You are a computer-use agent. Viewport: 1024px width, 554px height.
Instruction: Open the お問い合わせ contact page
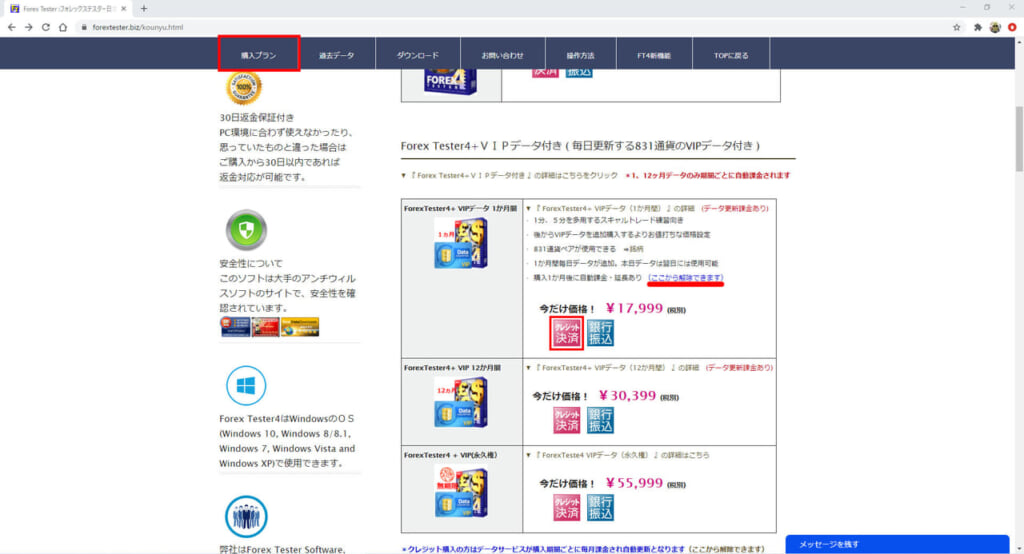(502, 56)
